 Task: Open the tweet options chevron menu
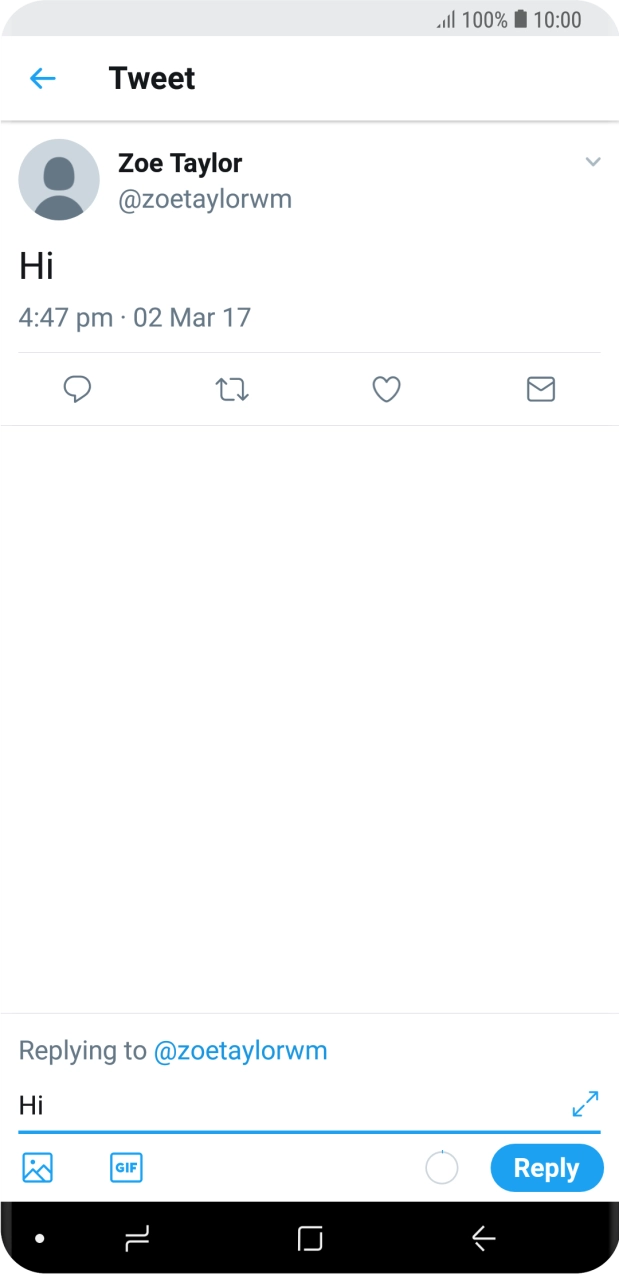(593, 161)
